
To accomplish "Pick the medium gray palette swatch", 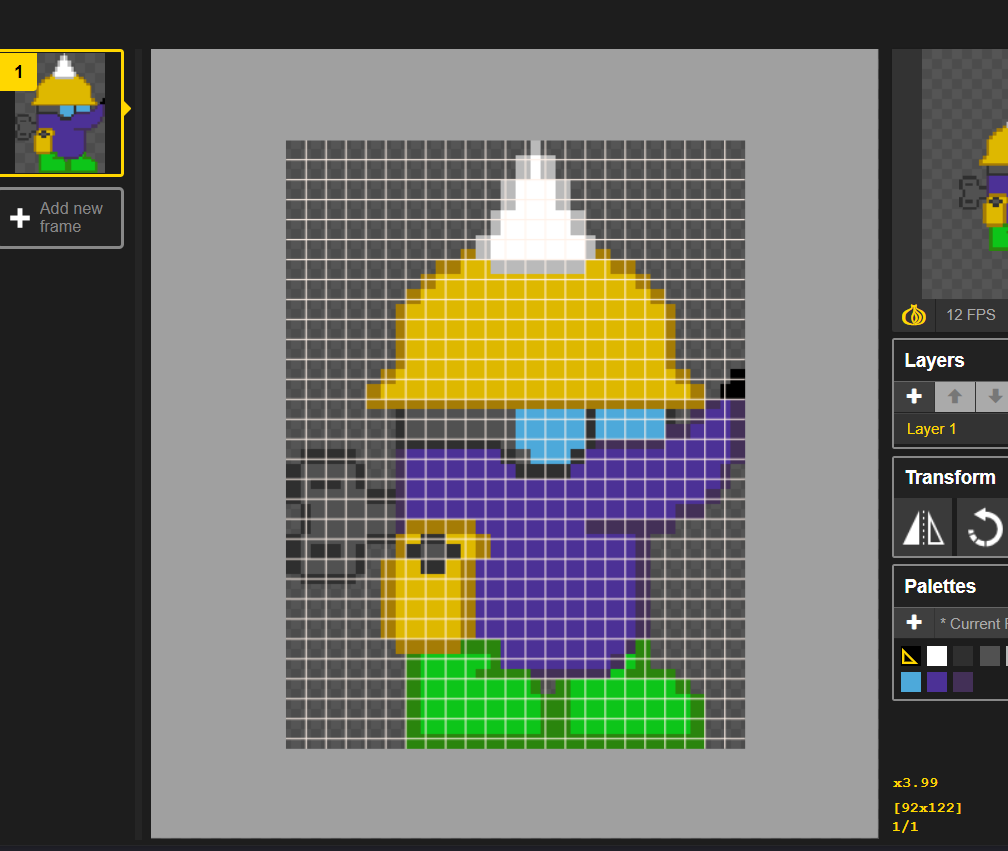I will pyautogui.click(x=989, y=656).
